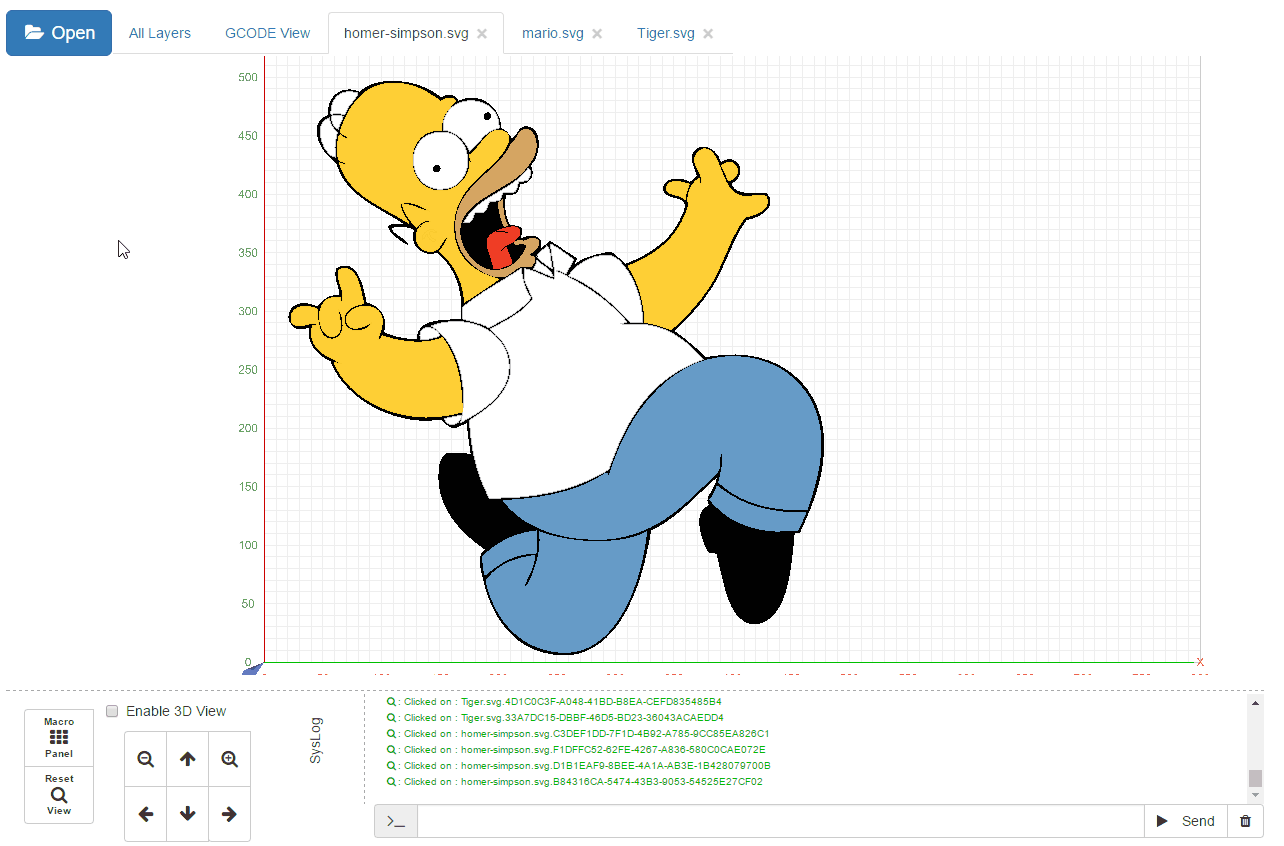Select the Tiger.svg tab

(x=665, y=33)
